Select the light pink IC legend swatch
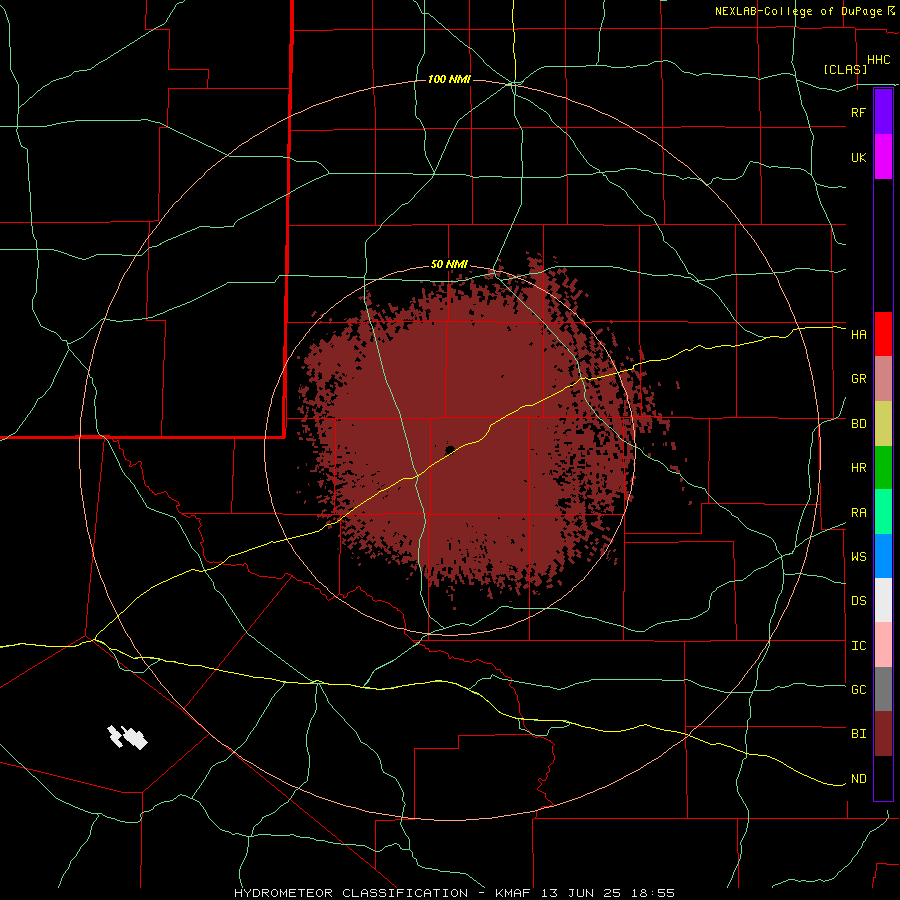 click(883, 645)
